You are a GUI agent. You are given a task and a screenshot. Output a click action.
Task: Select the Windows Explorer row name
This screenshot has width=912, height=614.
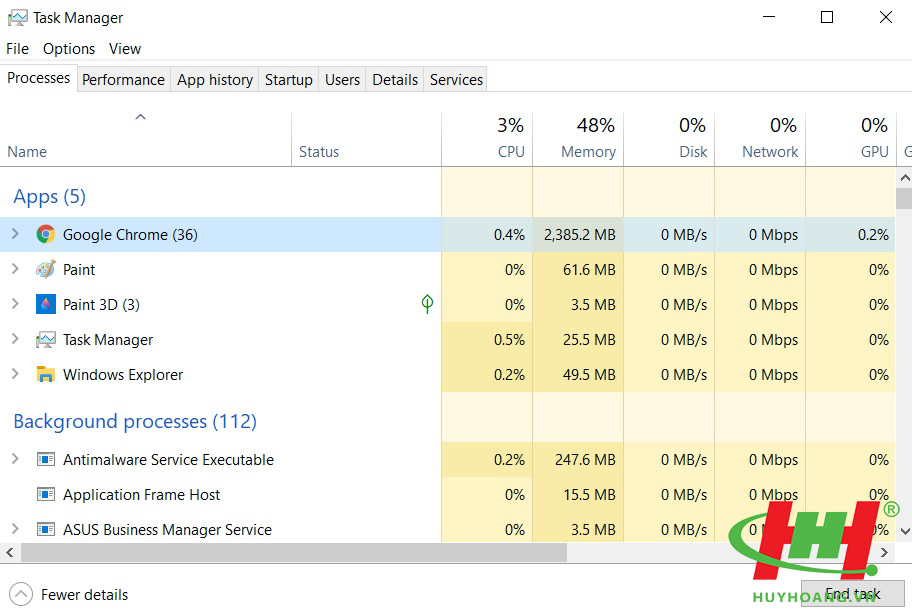[123, 374]
